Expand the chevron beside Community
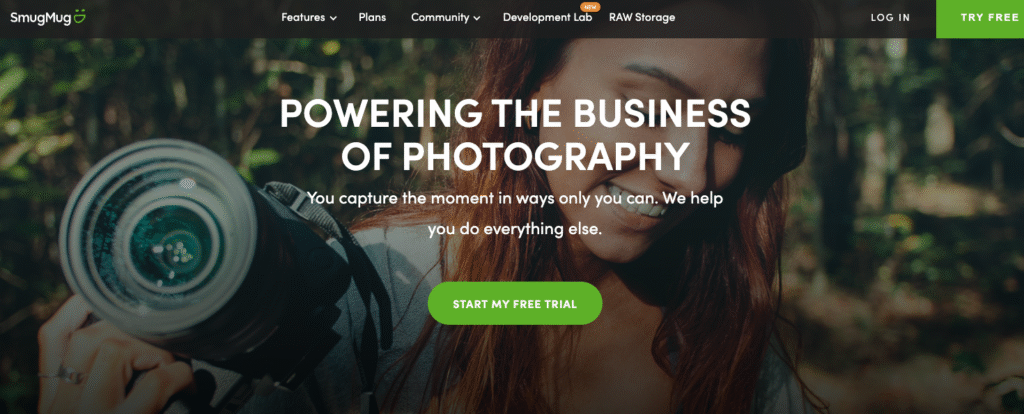Viewport: 1024px width, 414px height. tap(476, 18)
